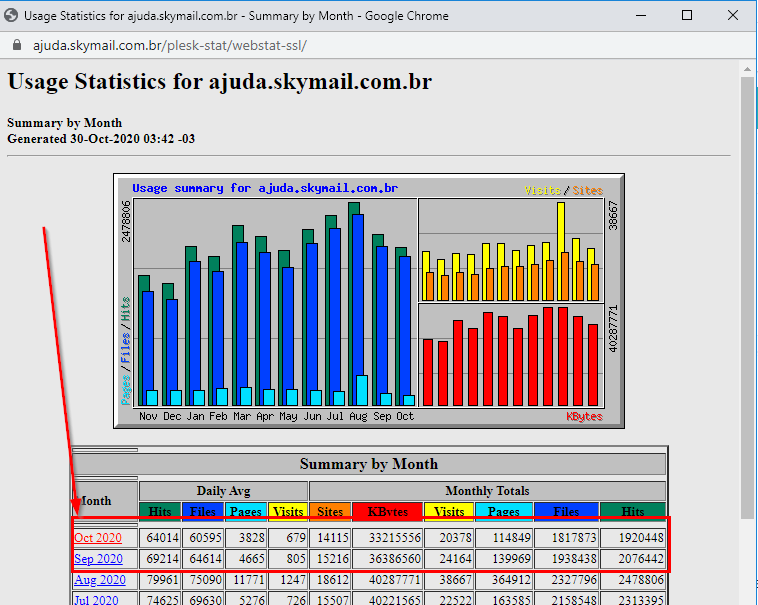This screenshot has width=758, height=605.
Task: Click the globe icon in the title bar
Action: (x=11, y=15)
